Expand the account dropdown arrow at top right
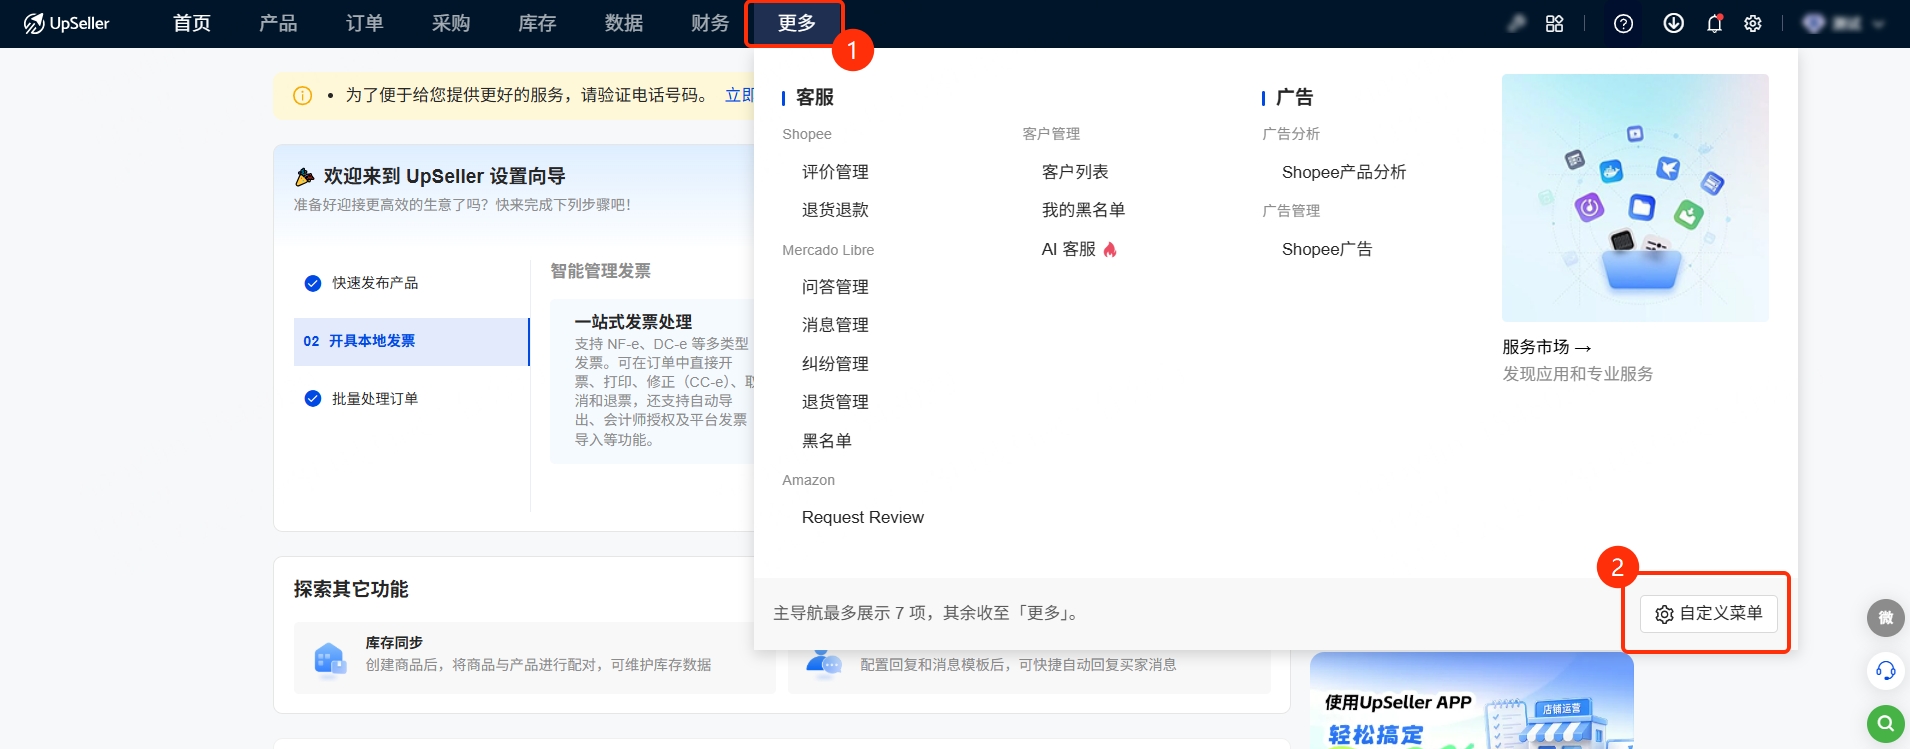The width and height of the screenshot is (1910, 749). pyautogui.click(x=1878, y=24)
